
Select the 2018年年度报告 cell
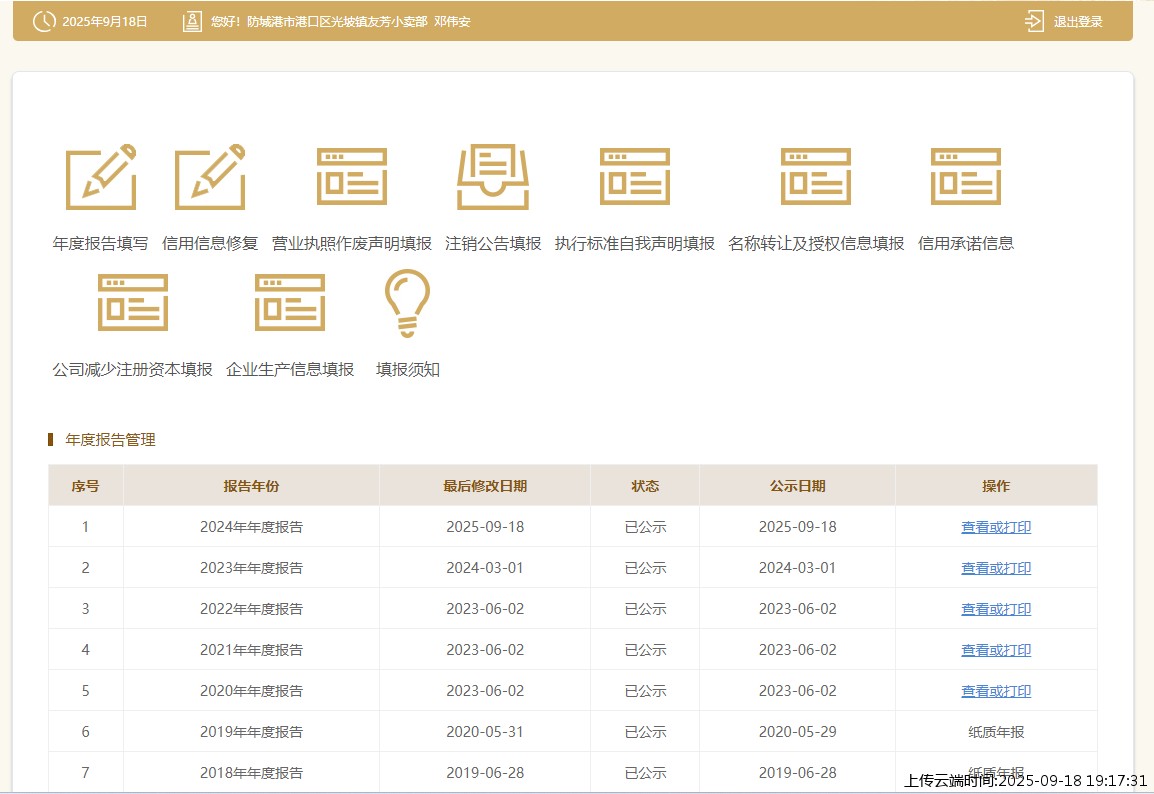[251, 773]
